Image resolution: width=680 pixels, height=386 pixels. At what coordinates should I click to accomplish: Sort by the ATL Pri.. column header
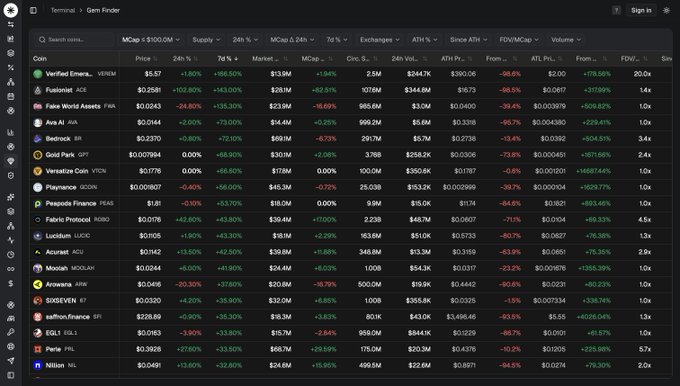point(546,59)
